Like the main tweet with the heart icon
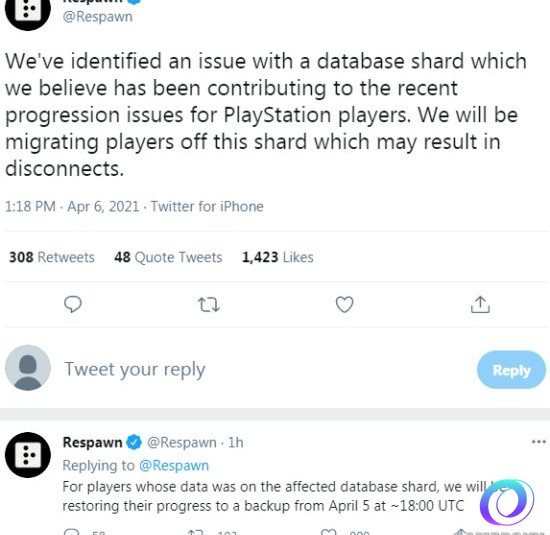Screen dimensions: 550x535 click(x=344, y=305)
